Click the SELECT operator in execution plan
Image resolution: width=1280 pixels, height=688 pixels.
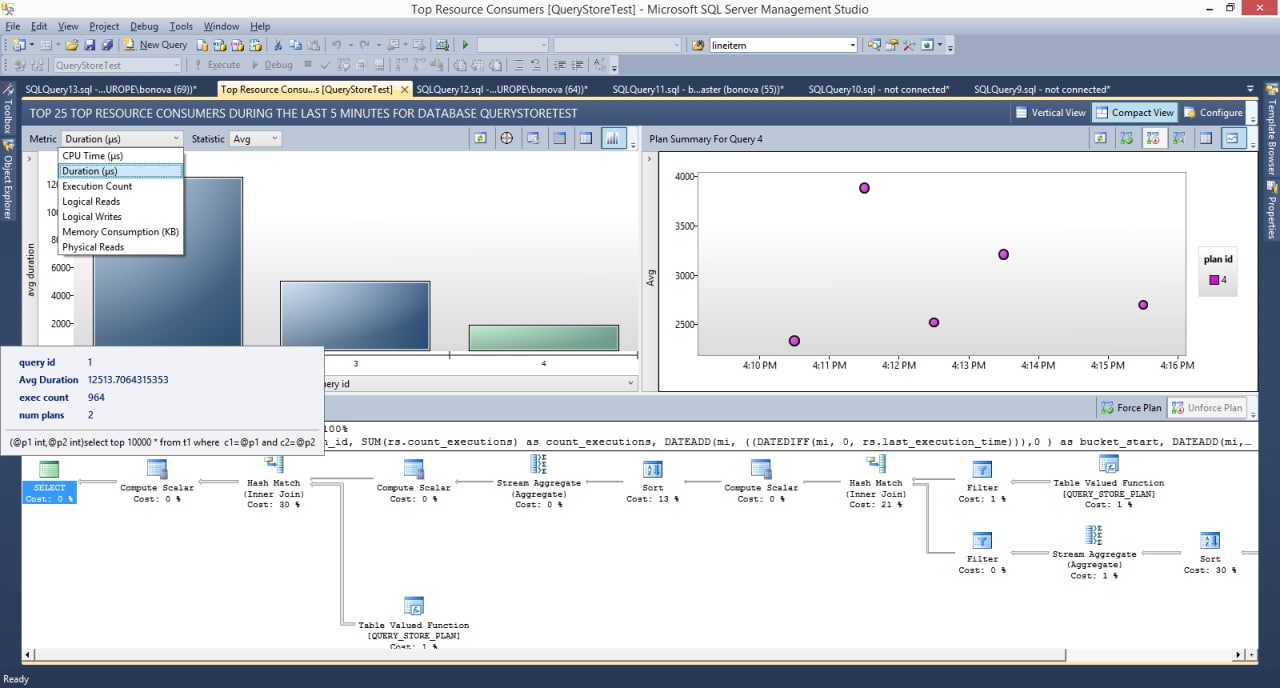click(x=49, y=481)
